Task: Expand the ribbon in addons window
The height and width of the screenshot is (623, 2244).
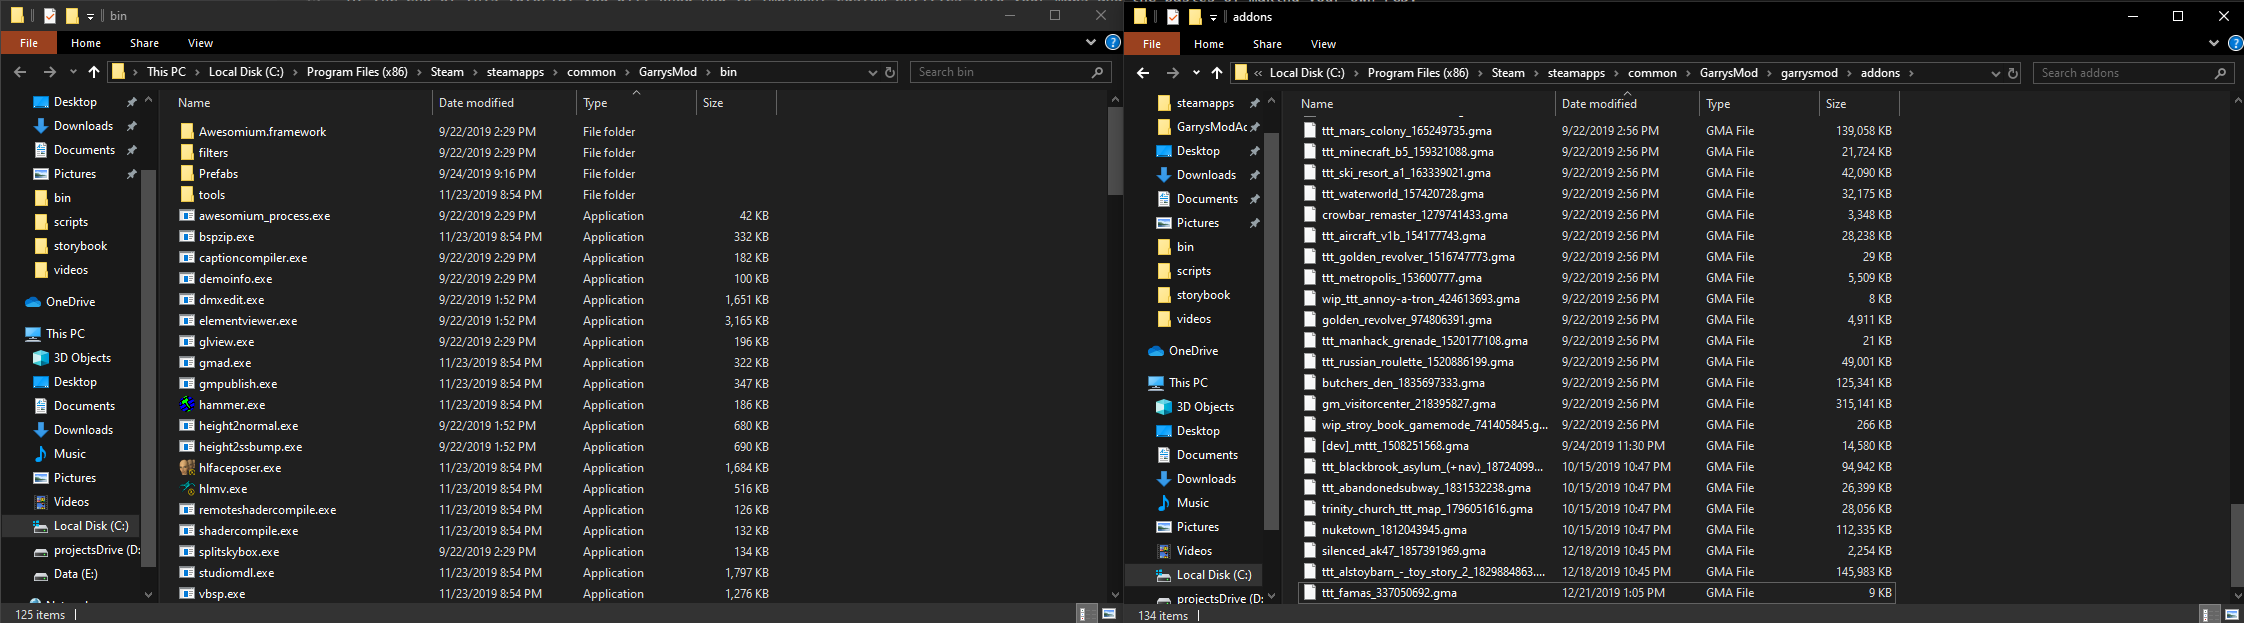Action: point(2214,44)
